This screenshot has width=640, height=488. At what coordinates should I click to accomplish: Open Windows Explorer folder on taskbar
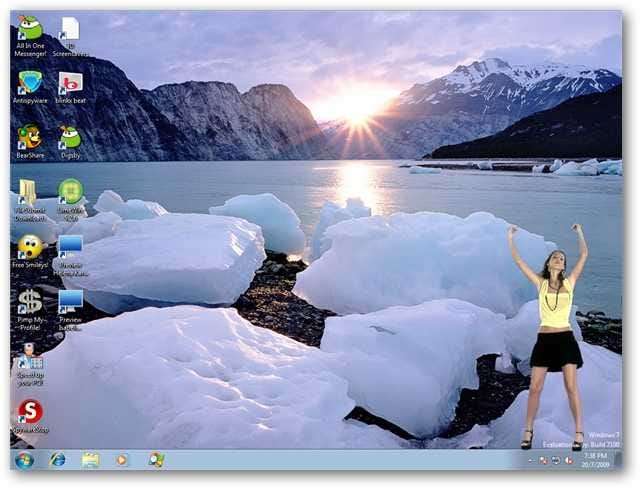point(90,460)
